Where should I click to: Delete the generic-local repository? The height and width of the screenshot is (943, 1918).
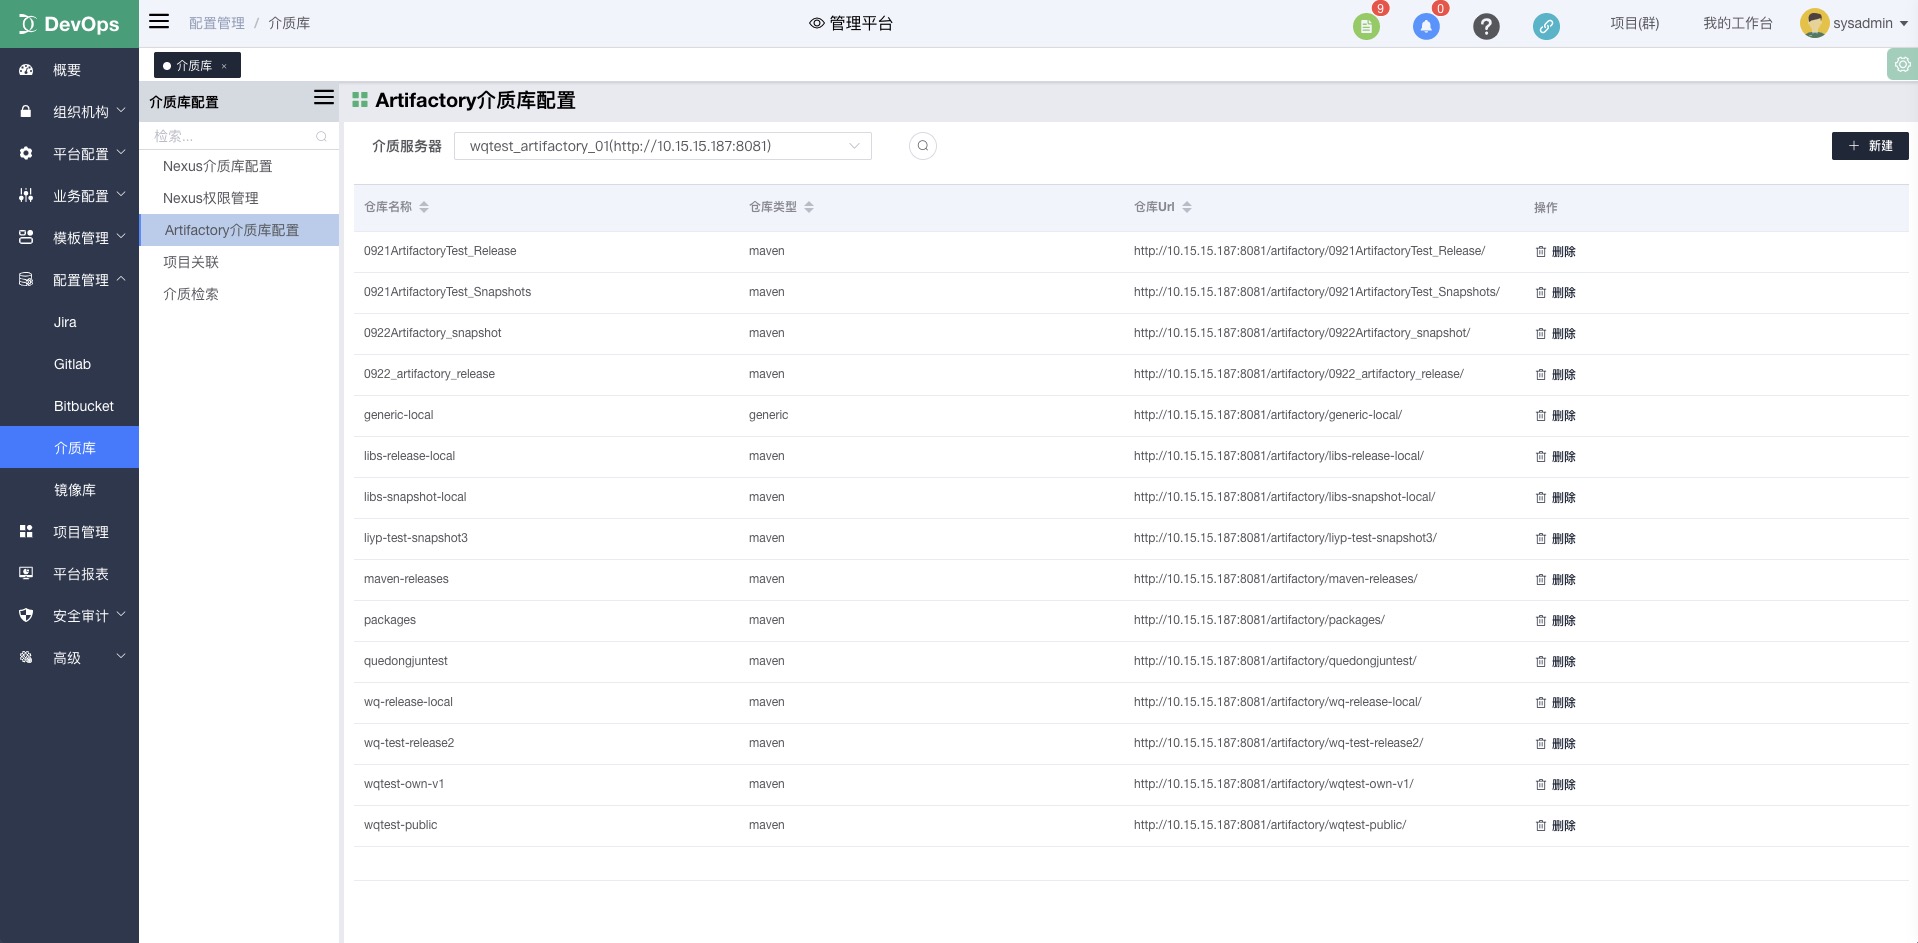pos(1555,416)
